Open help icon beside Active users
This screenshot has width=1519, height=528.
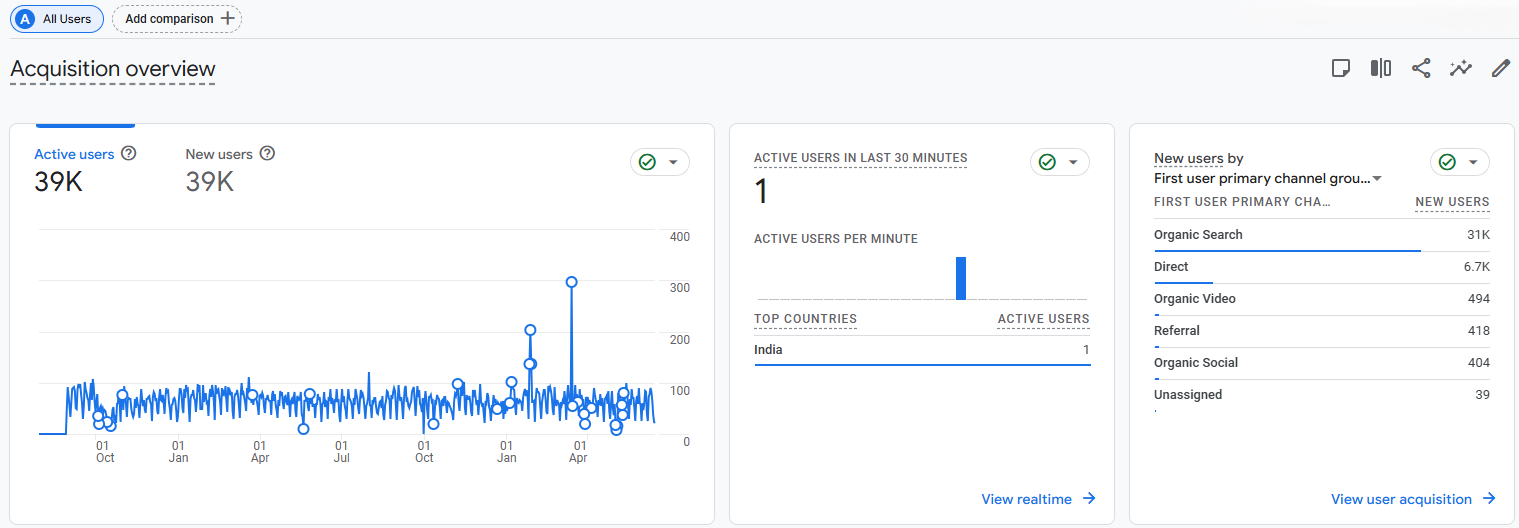(128, 154)
